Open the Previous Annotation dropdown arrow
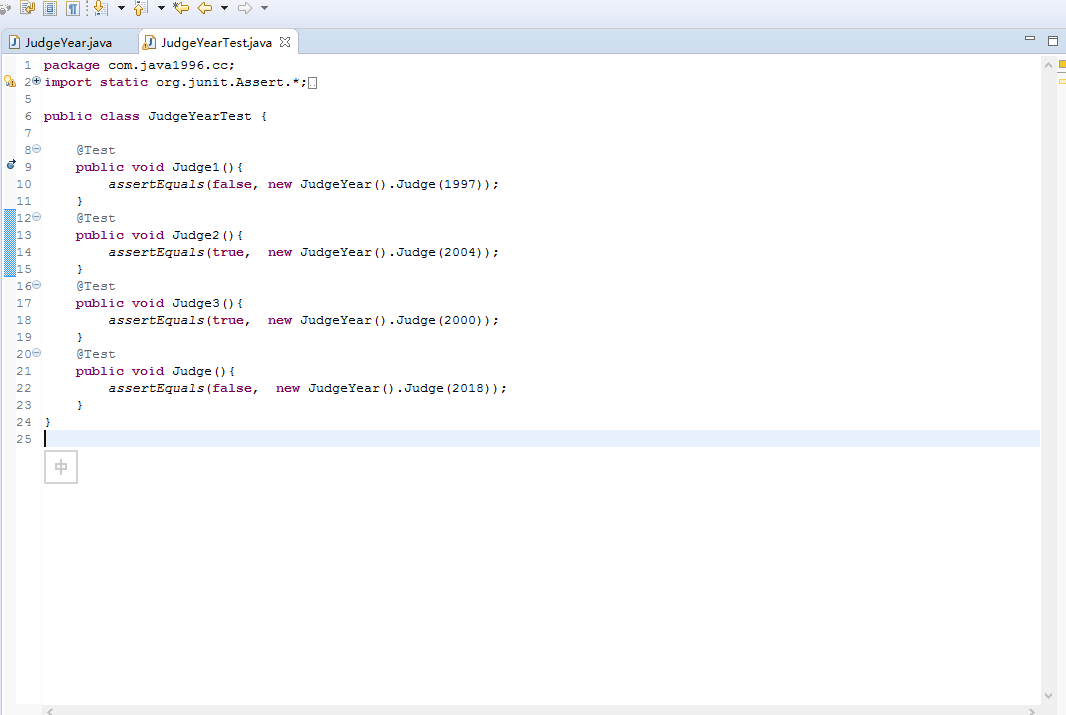Image resolution: width=1066 pixels, height=715 pixels. click(161, 8)
